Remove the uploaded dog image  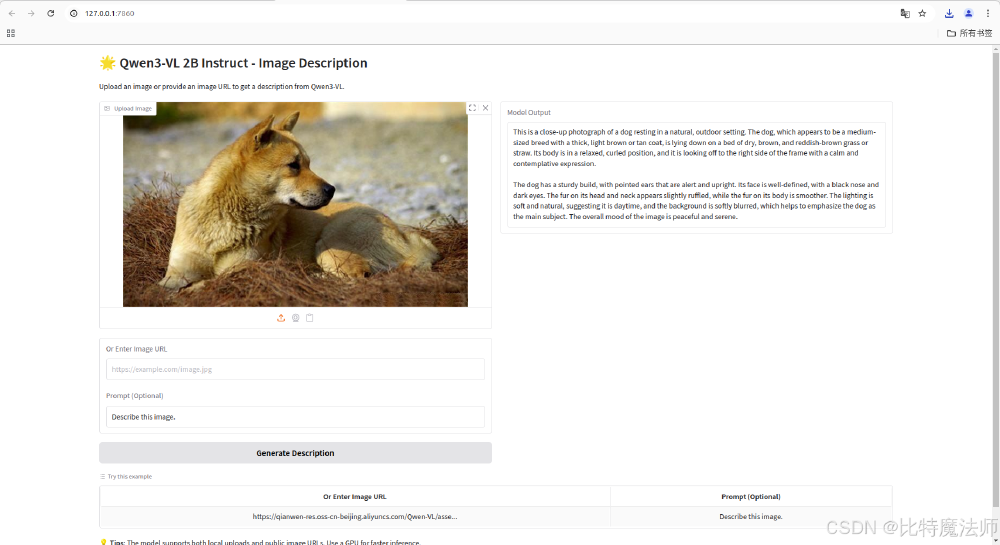(x=485, y=108)
